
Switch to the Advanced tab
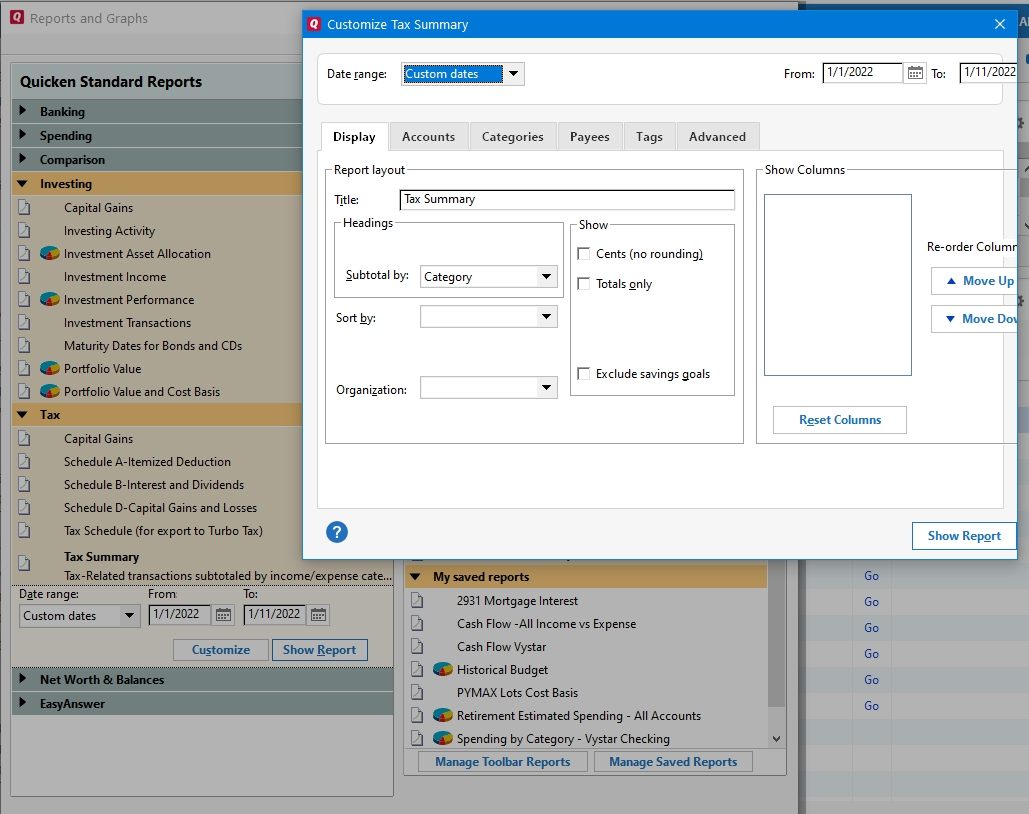(717, 137)
